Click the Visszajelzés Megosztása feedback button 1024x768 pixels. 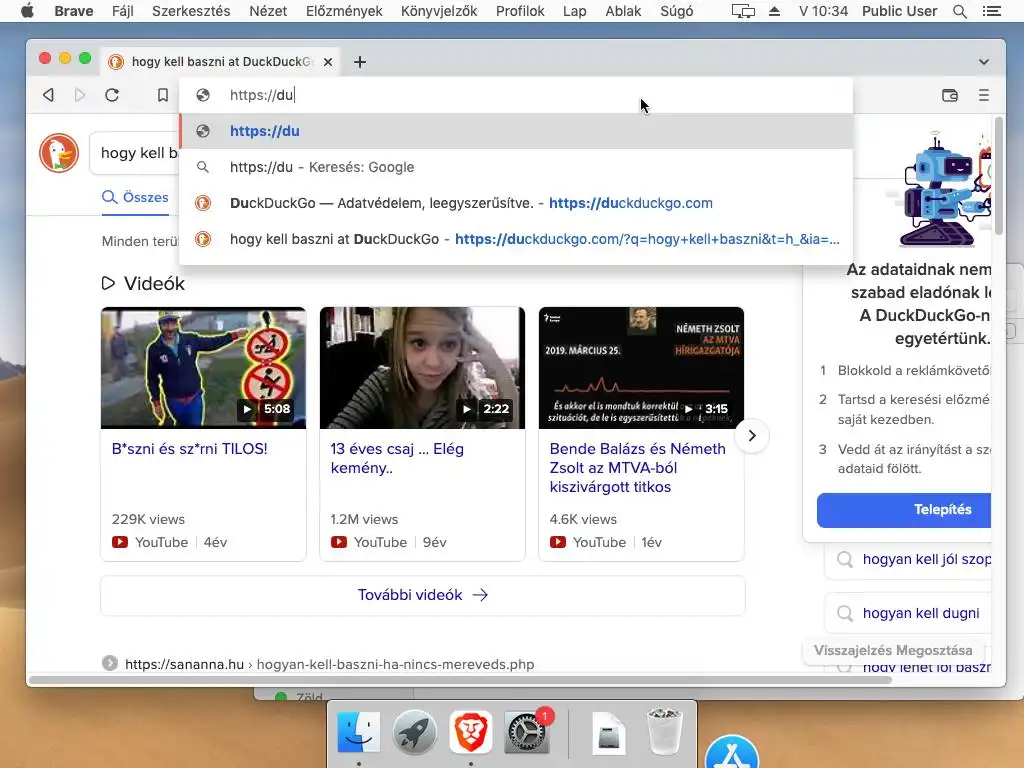click(x=893, y=650)
